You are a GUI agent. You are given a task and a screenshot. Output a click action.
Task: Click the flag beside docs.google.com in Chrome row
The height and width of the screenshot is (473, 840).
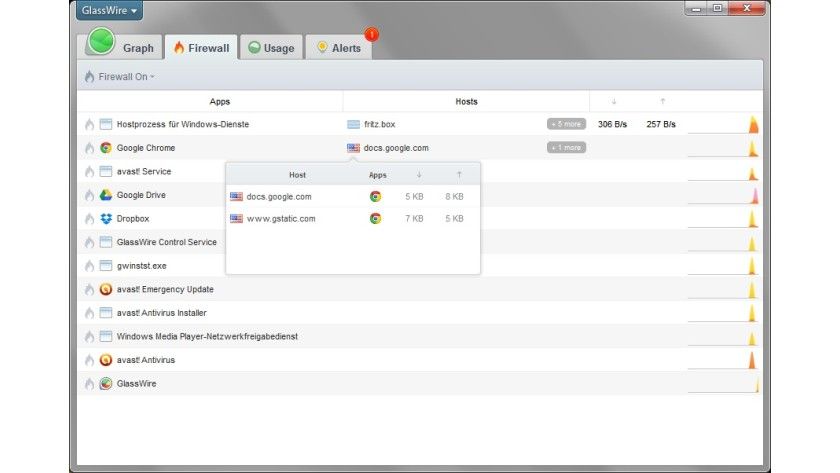pos(354,148)
